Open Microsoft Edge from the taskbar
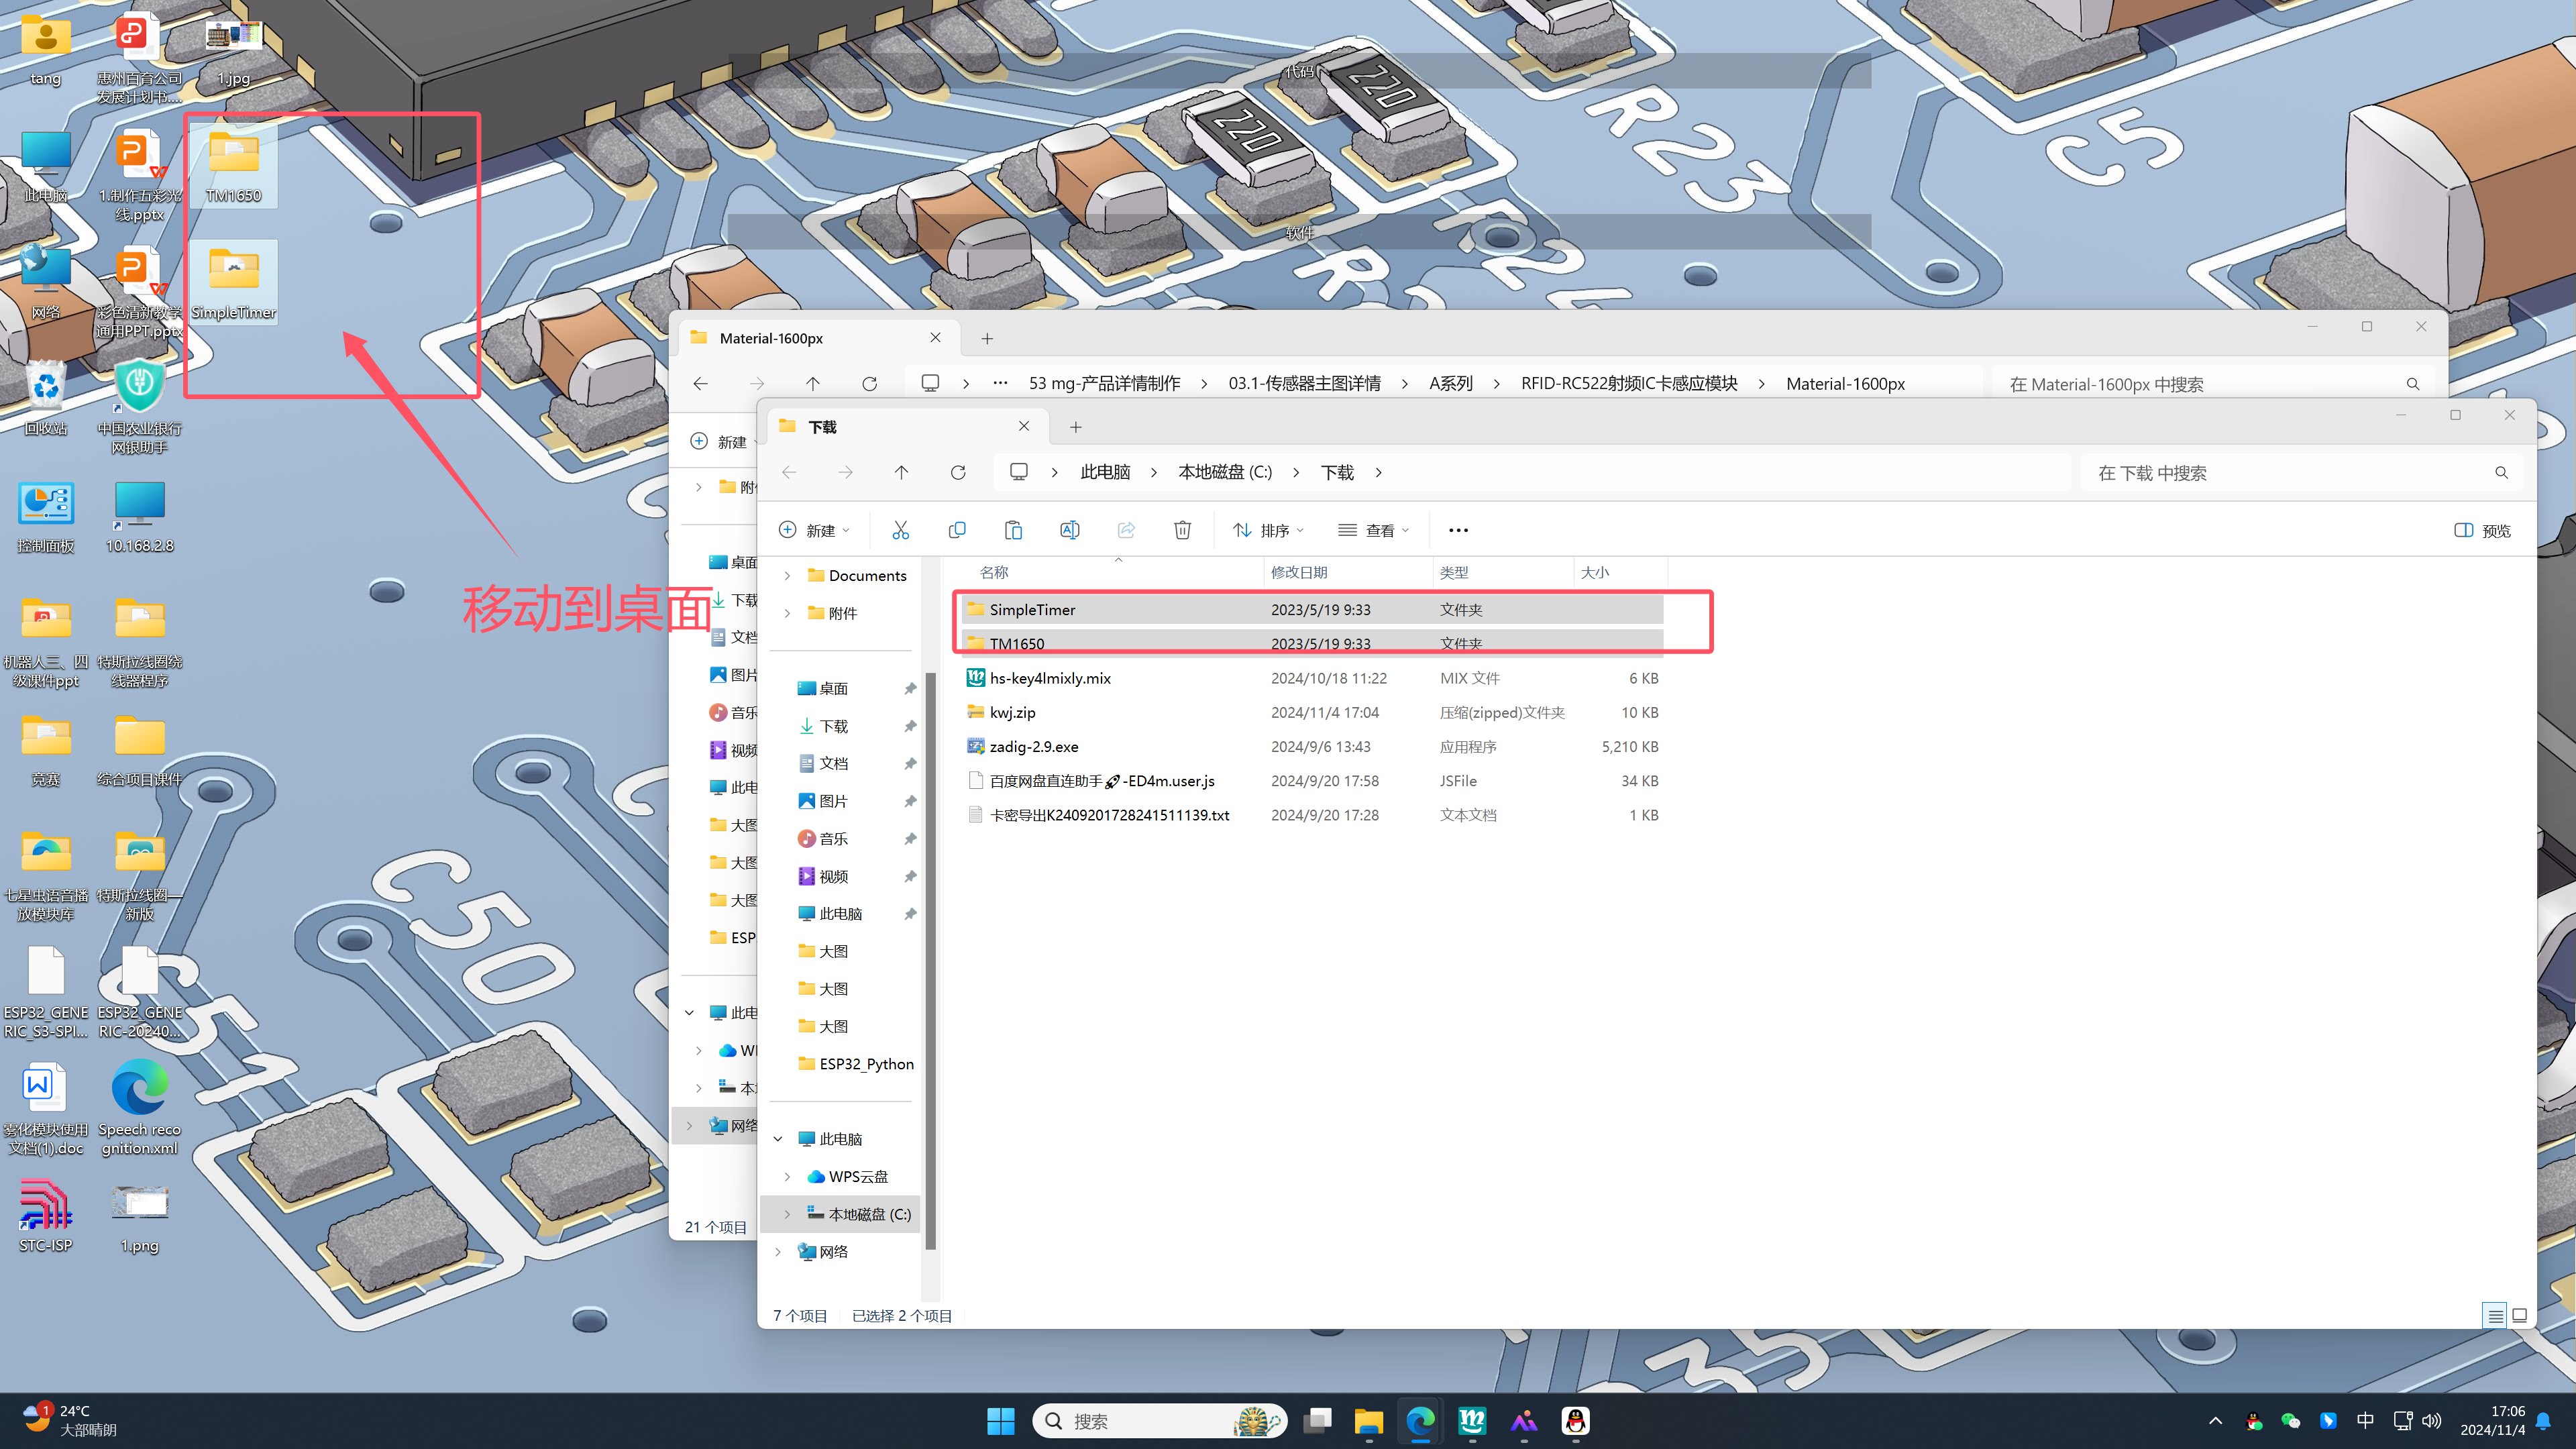The height and width of the screenshot is (1449, 2576). (1420, 1421)
